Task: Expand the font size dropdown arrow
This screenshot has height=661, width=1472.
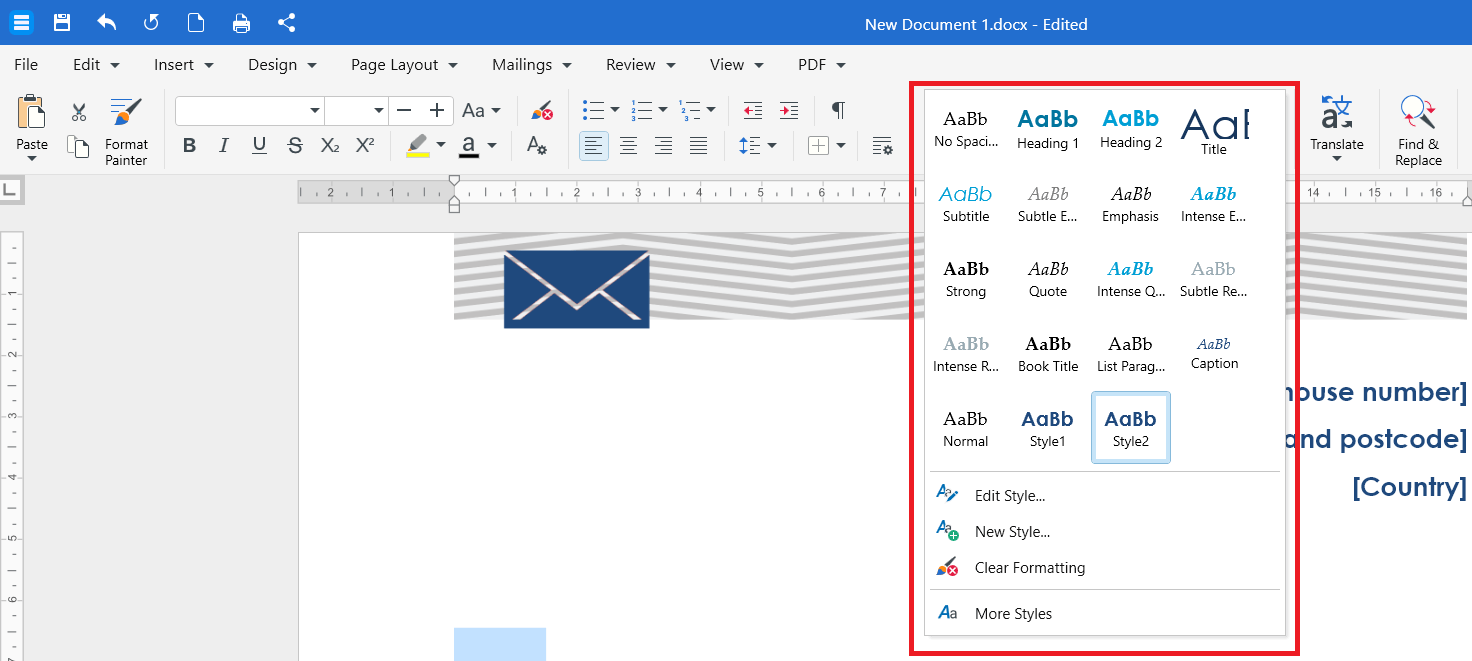Action: pyautogui.click(x=379, y=111)
